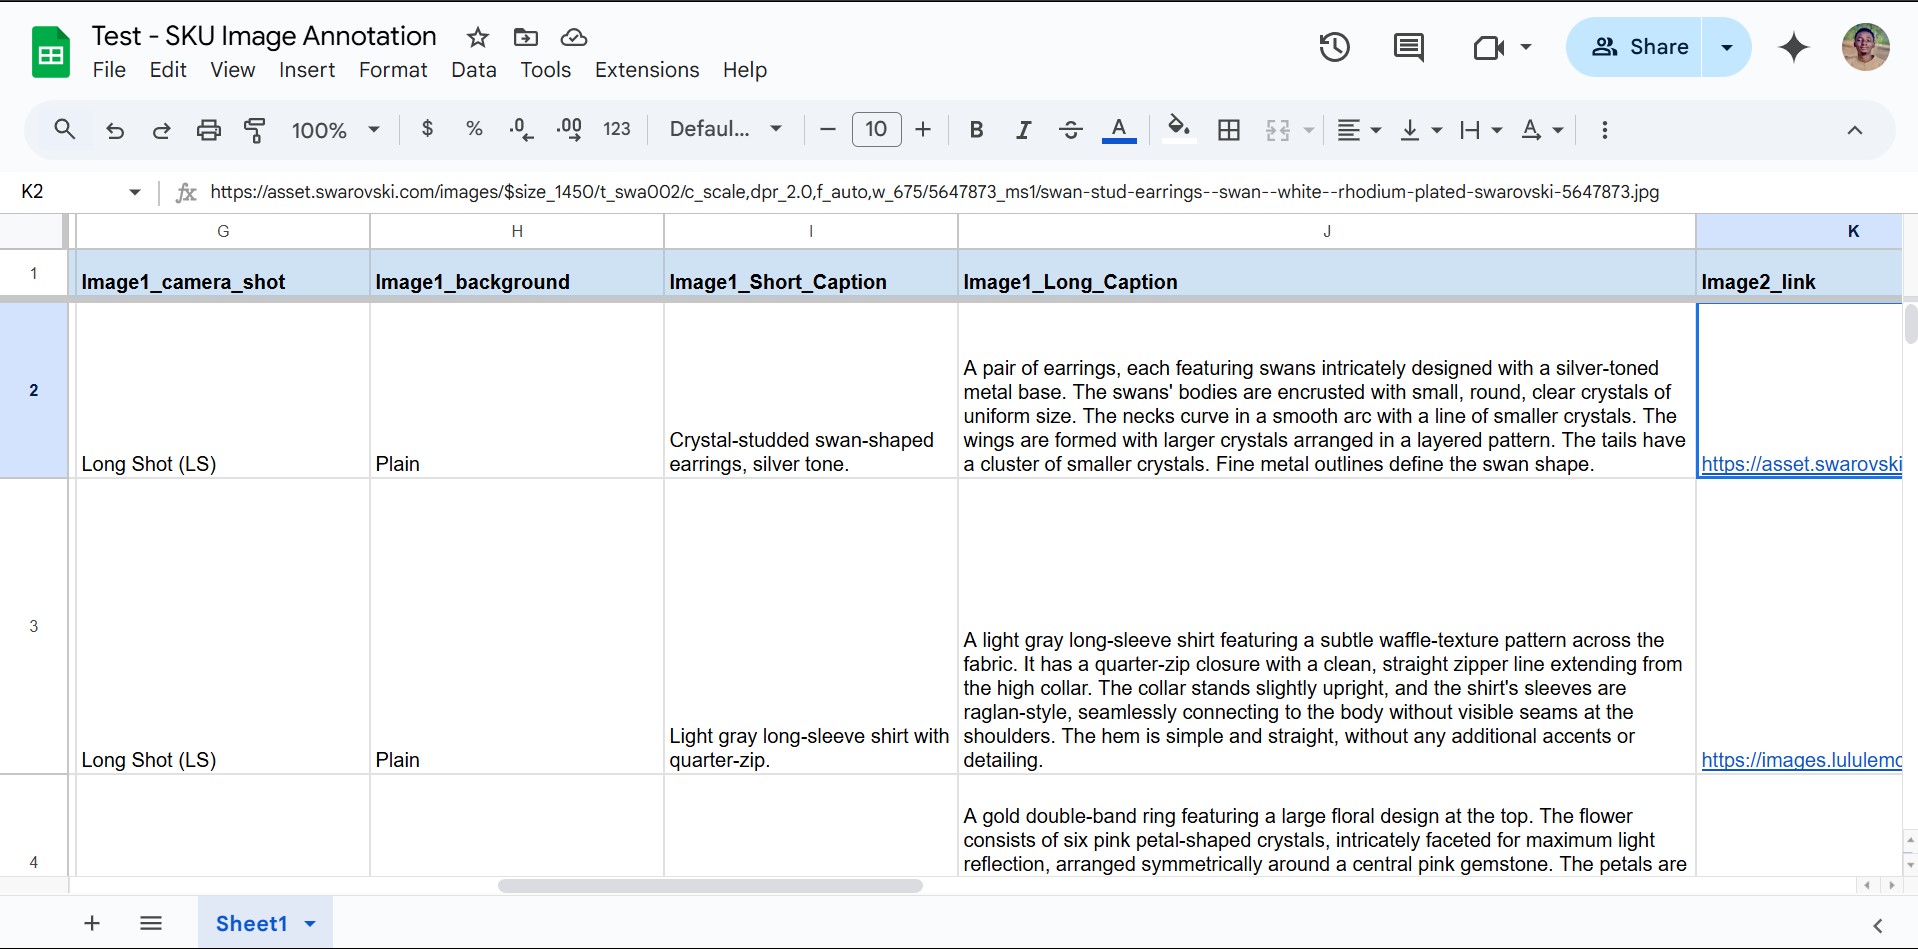Open the Format menu
The height and width of the screenshot is (949, 1918).
tap(393, 70)
